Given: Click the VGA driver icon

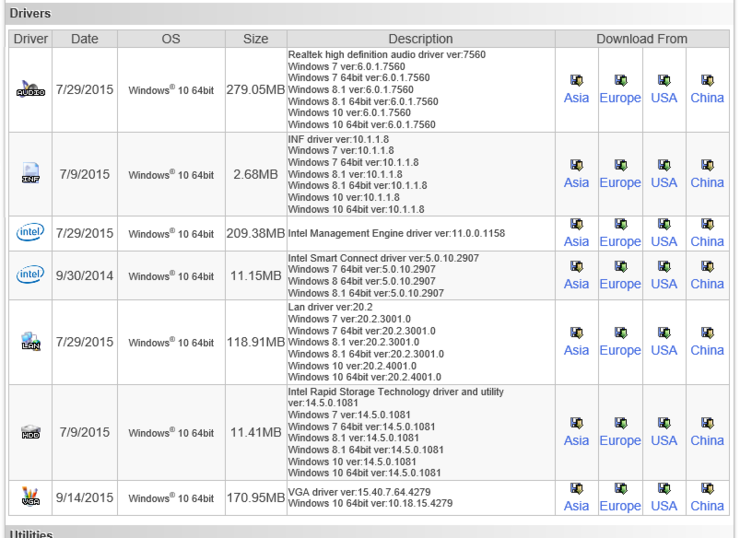Looking at the screenshot, I should (31, 497).
